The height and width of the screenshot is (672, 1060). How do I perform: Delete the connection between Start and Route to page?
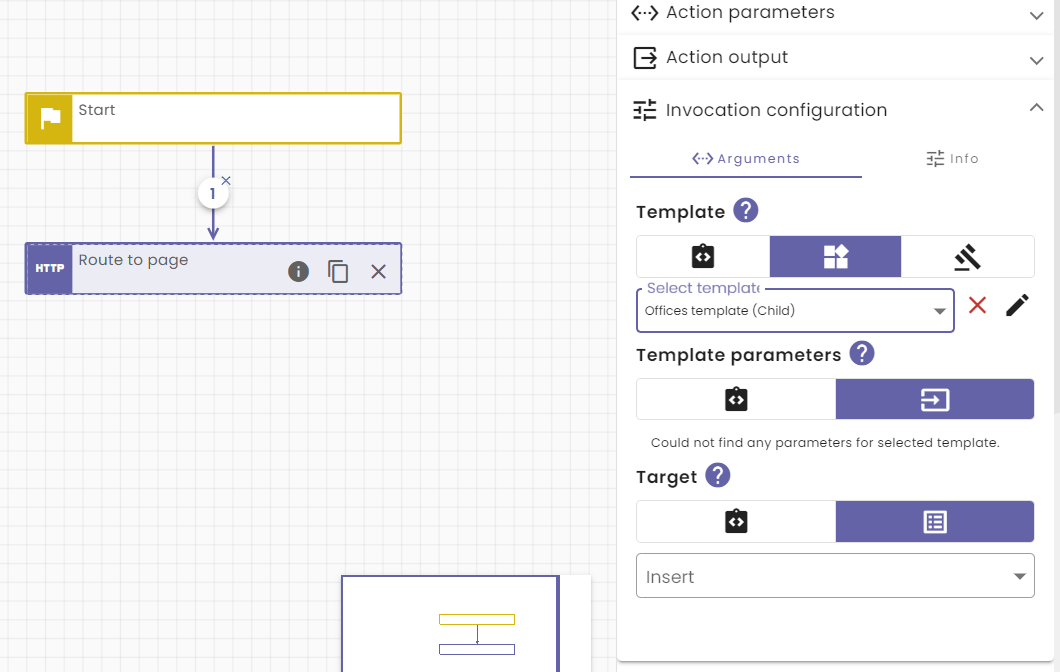(226, 180)
